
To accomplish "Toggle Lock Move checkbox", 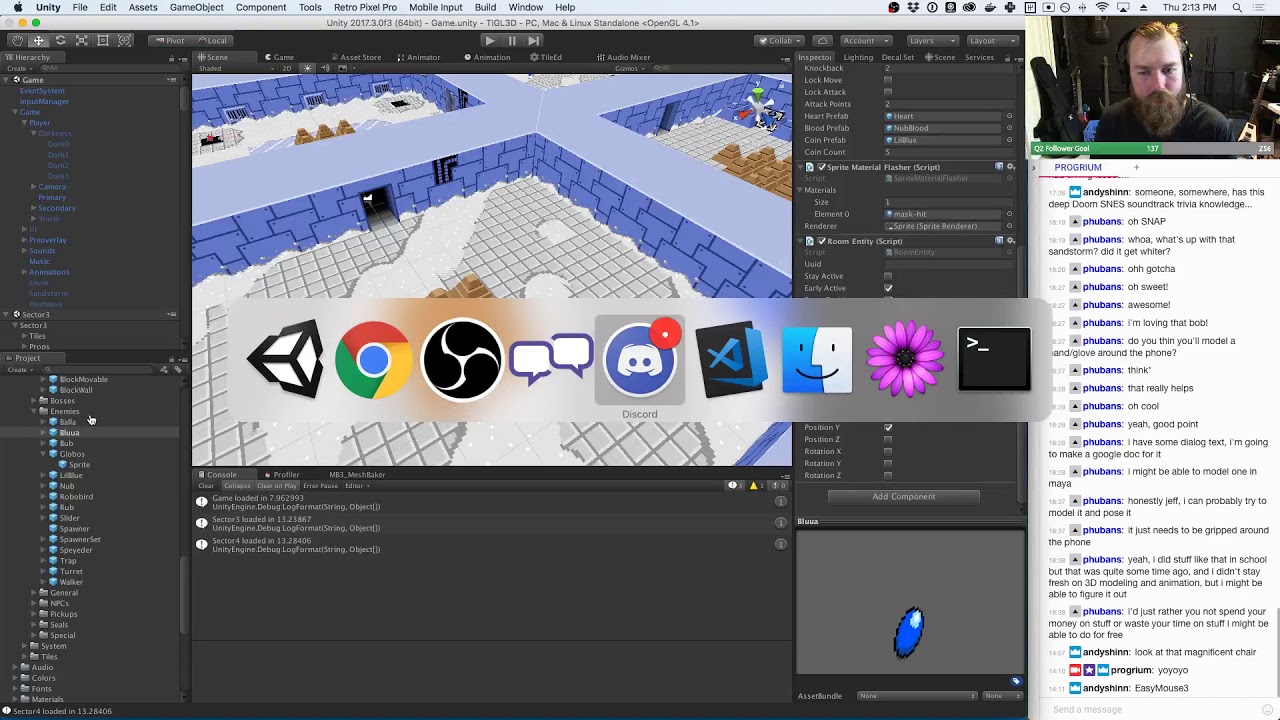I will tap(888, 80).
